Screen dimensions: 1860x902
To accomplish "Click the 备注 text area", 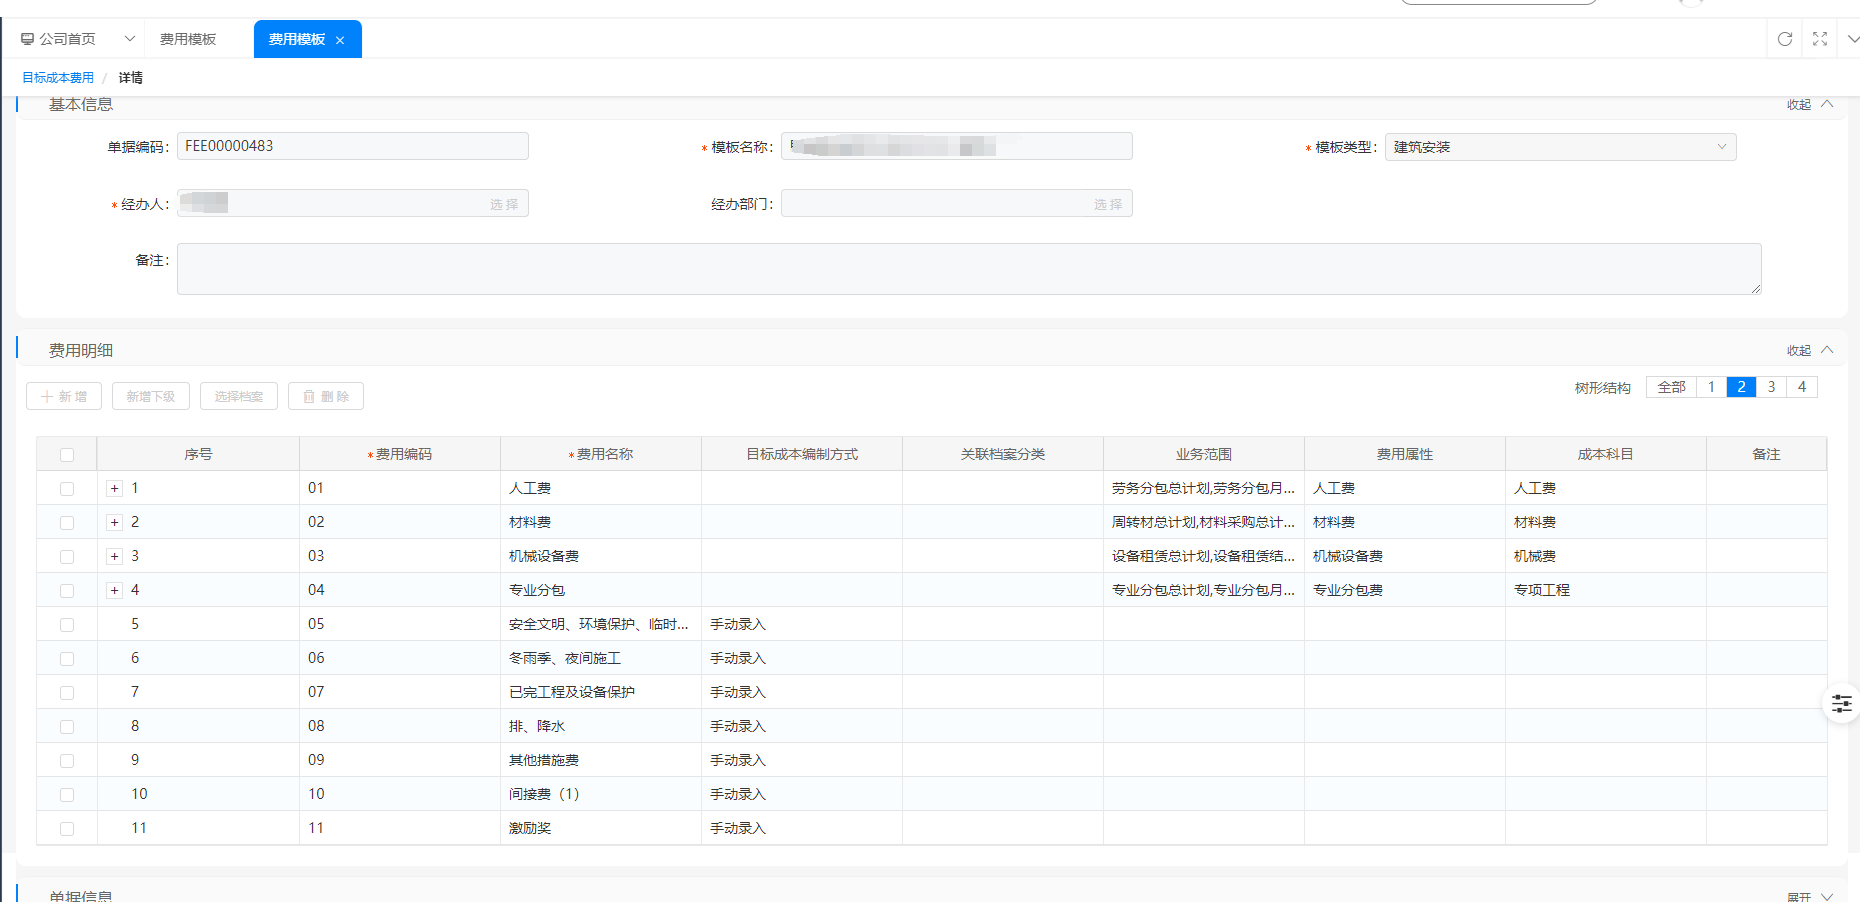I will click(969, 269).
